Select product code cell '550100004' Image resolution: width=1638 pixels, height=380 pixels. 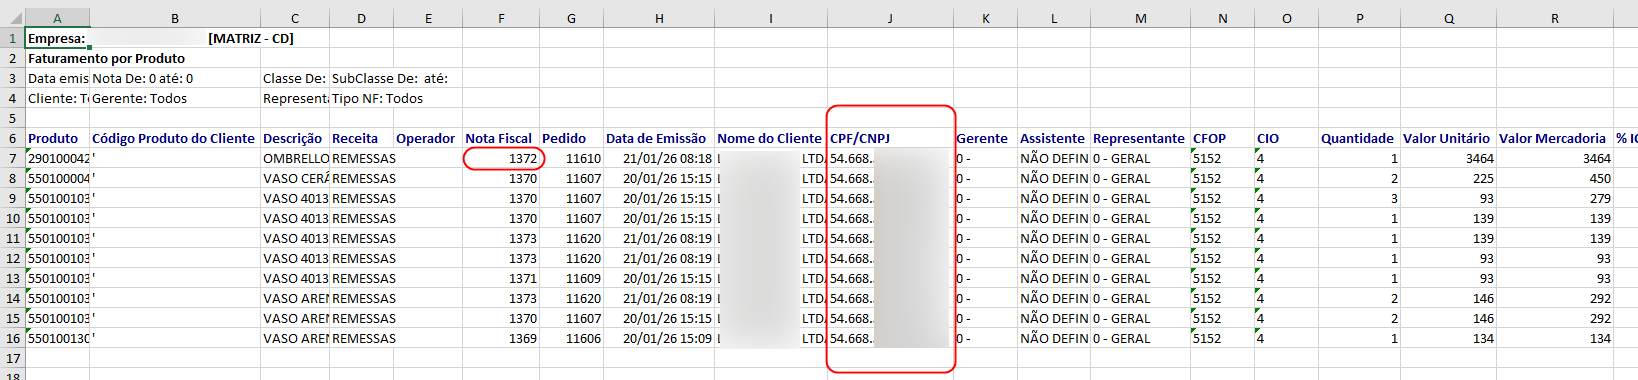point(57,178)
